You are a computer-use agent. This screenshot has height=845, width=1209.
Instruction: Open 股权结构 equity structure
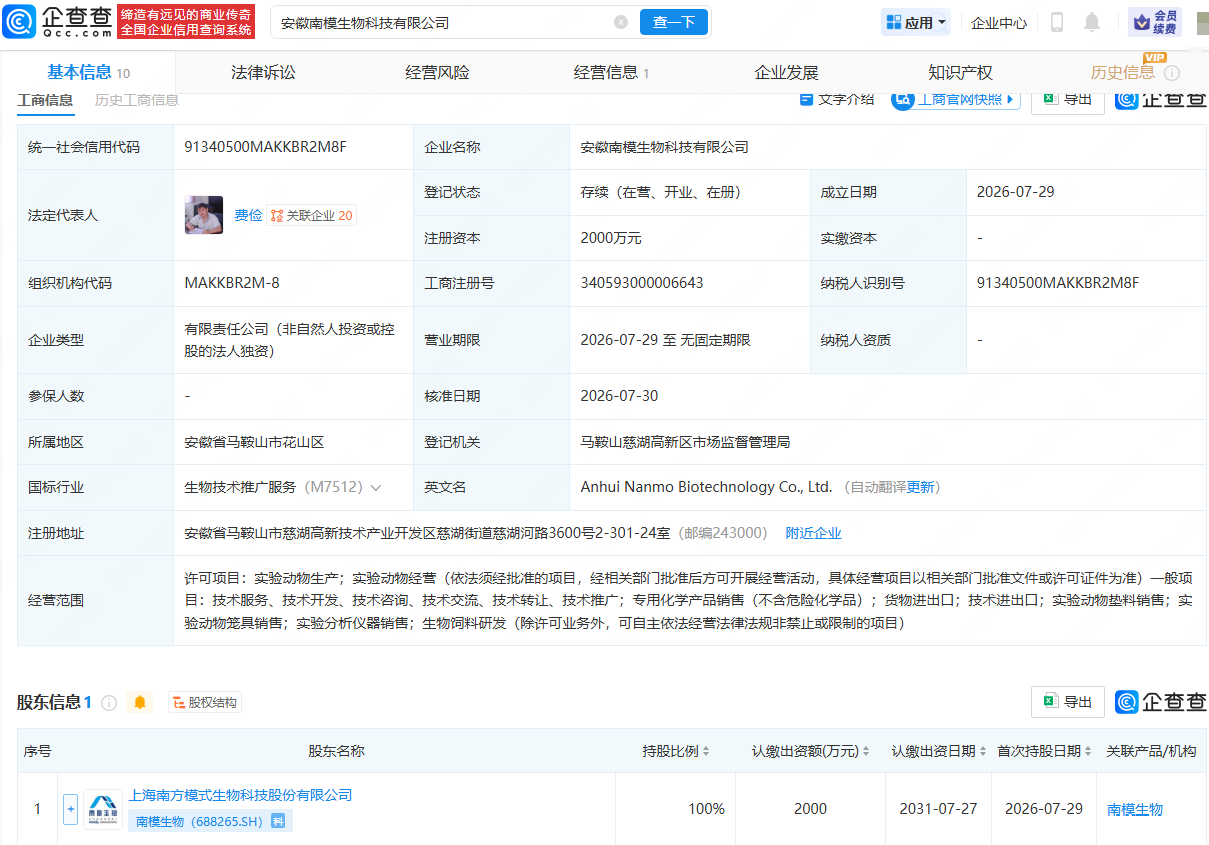tap(205, 703)
